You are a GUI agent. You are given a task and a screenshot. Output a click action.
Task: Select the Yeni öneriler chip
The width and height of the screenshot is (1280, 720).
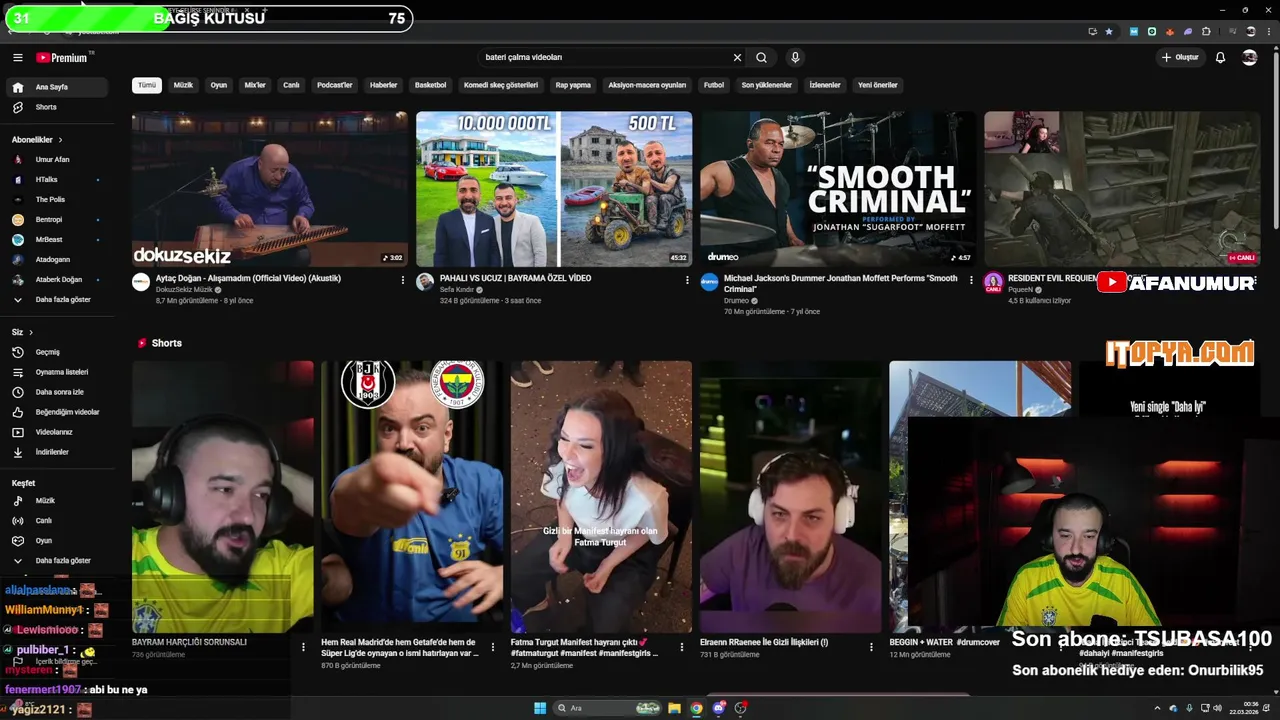pyautogui.click(x=878, y=85)
